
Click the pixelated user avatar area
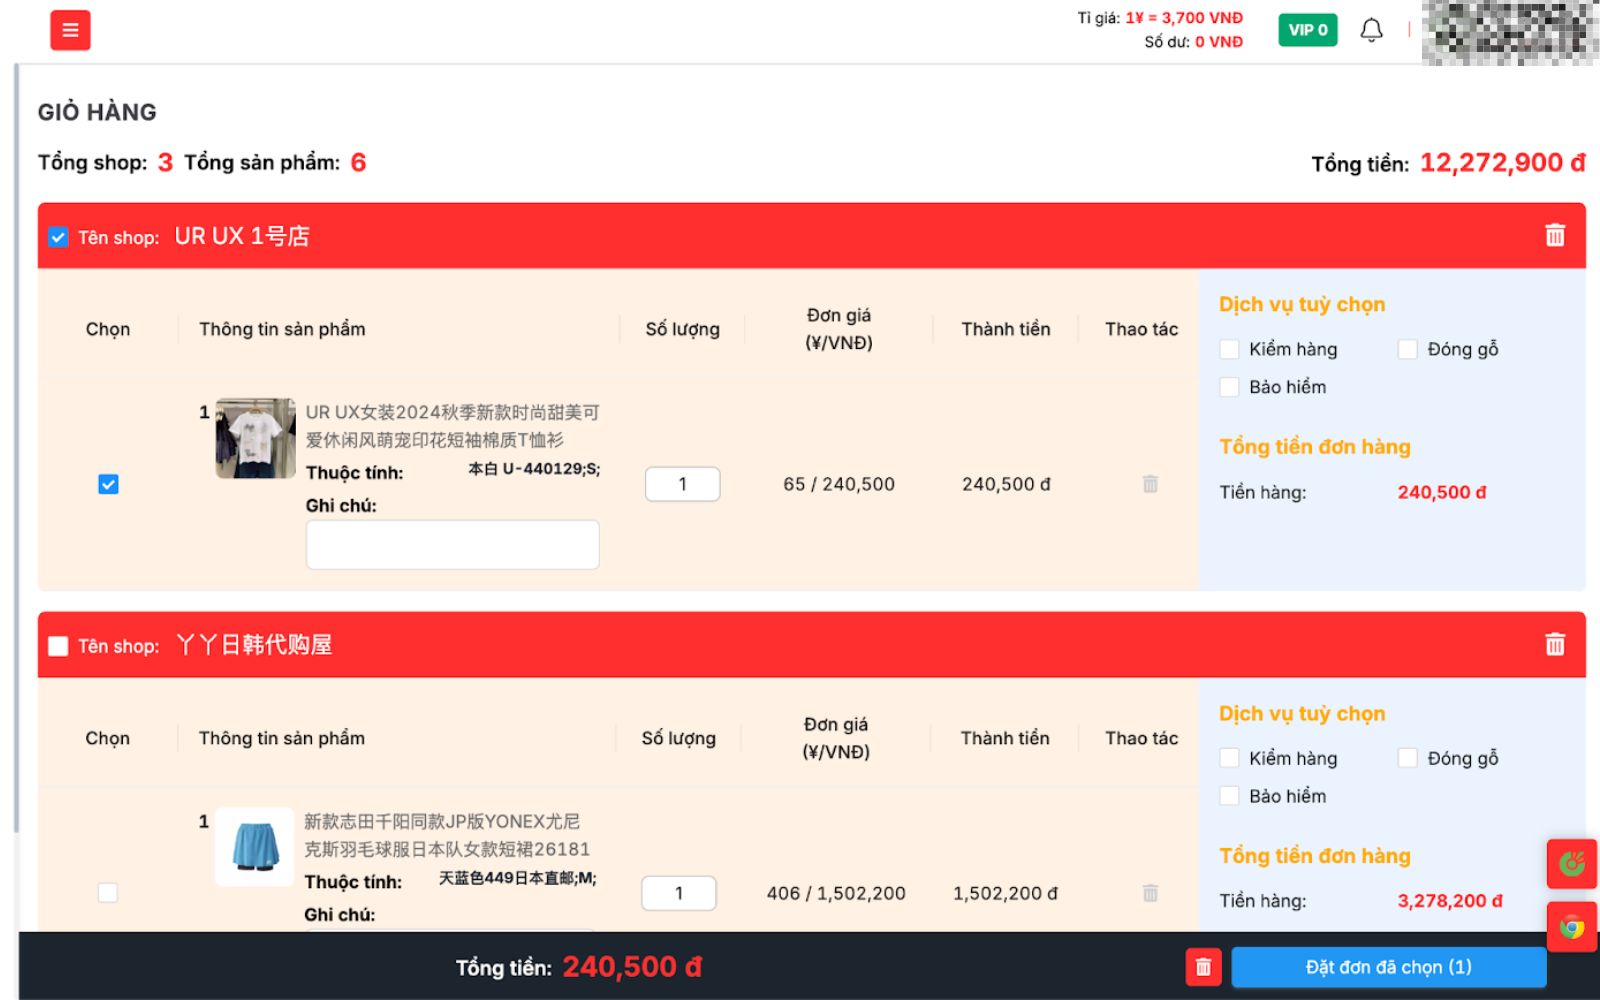point(1510,32)
